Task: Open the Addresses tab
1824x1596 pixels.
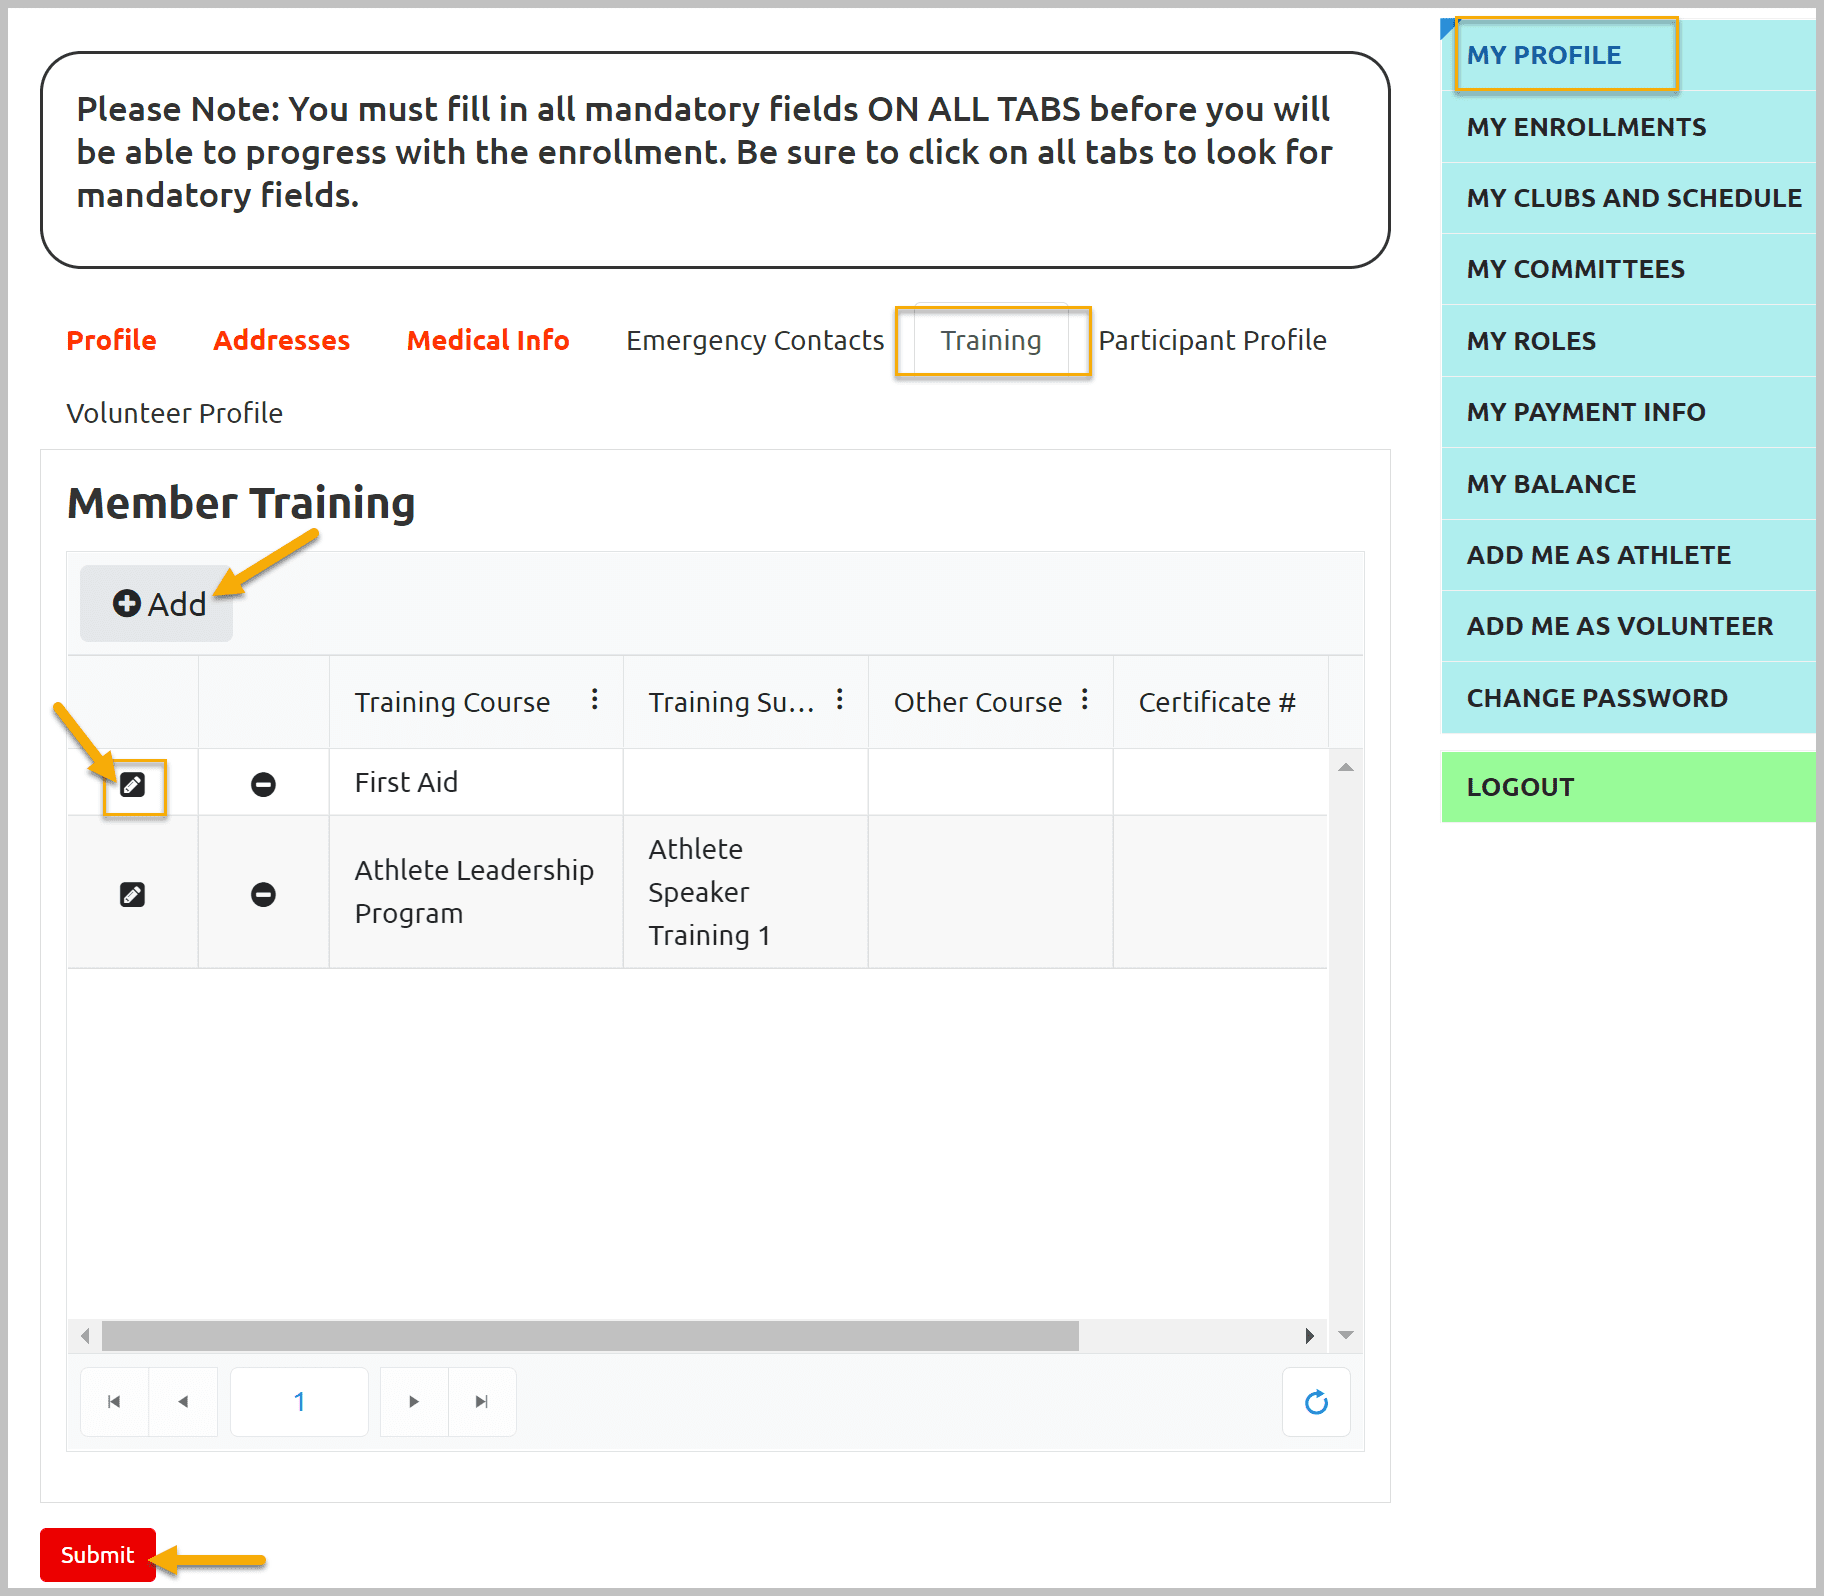Action: point(281,340)
